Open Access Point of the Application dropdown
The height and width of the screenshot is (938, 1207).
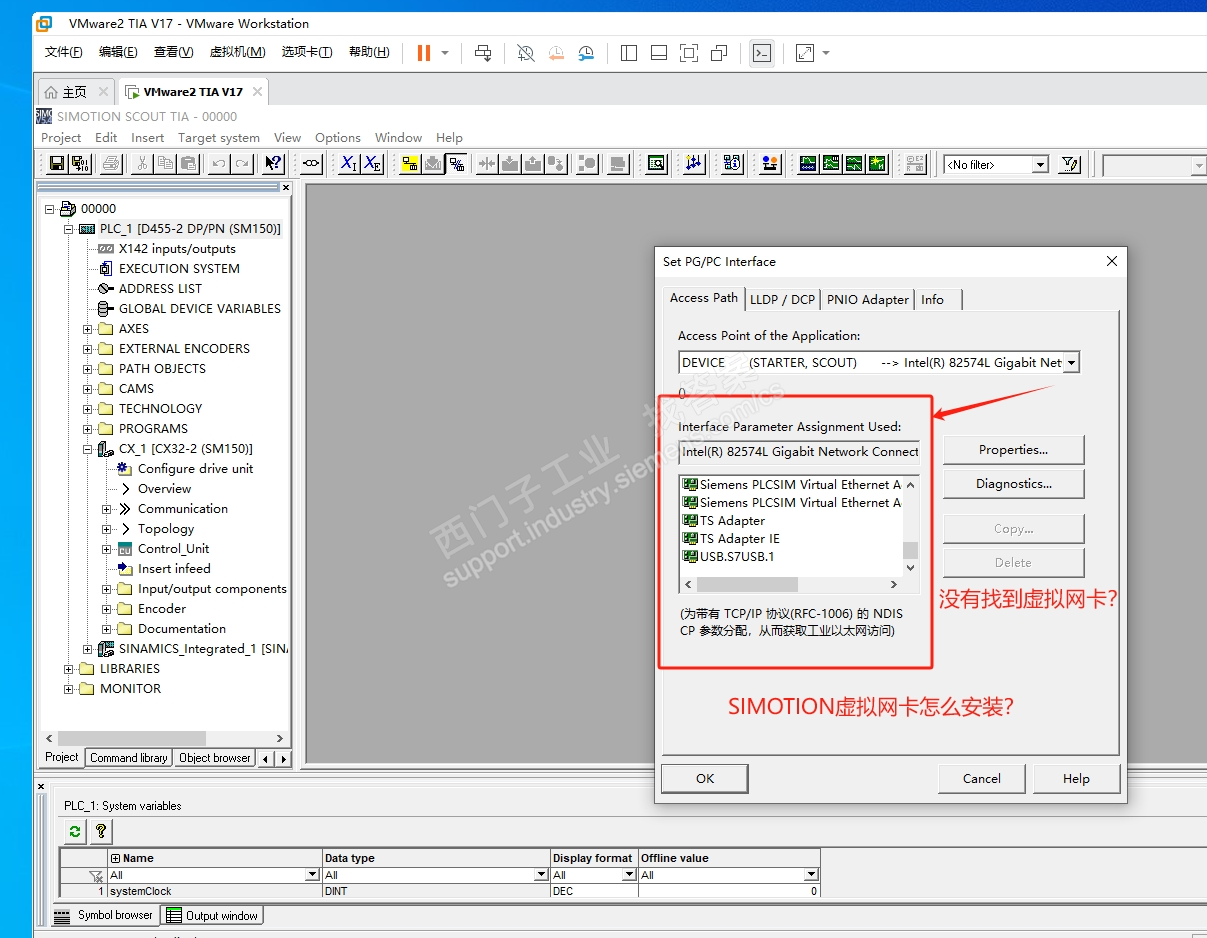(x=1071, y=363)
